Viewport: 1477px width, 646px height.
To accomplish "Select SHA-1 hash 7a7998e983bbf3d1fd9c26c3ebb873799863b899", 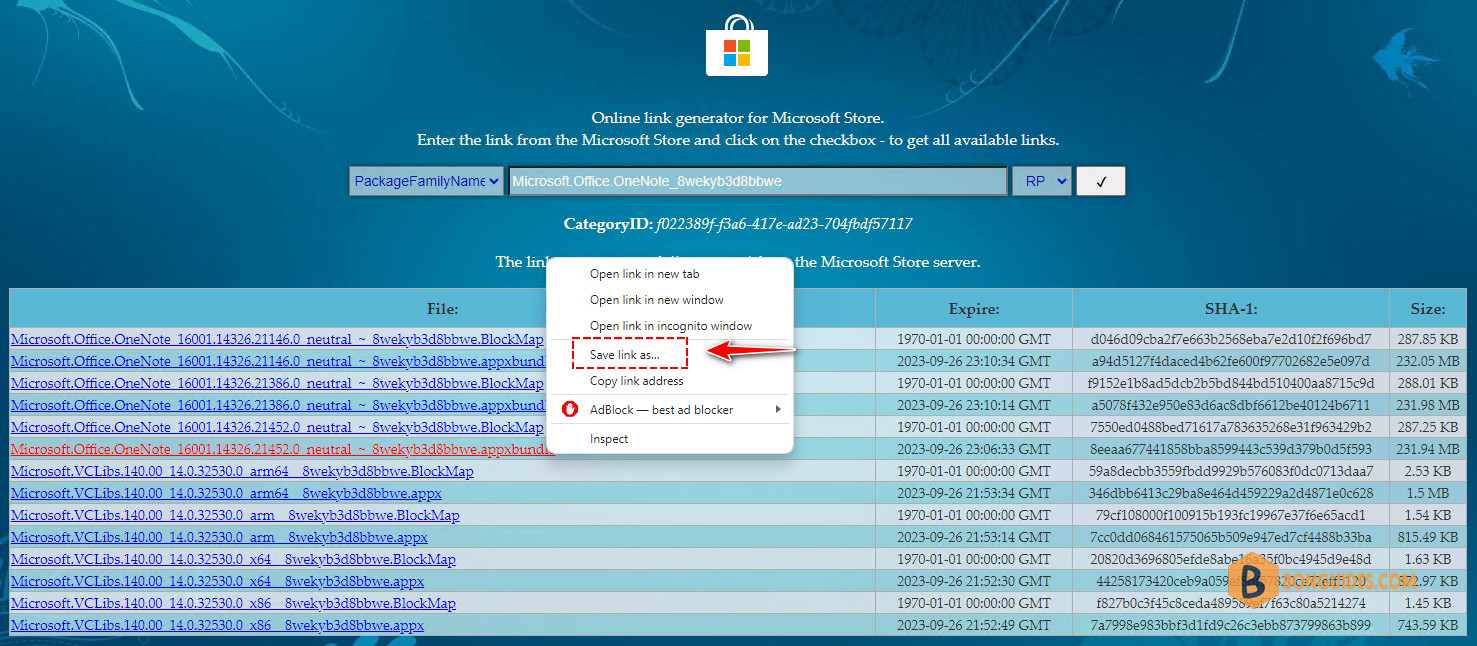I will 1231,625.
